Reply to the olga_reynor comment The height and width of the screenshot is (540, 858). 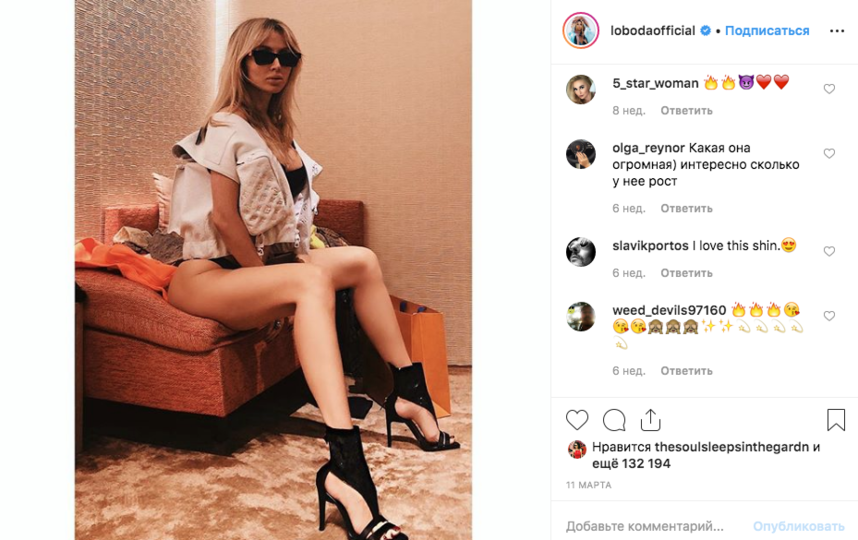point(686,208)
